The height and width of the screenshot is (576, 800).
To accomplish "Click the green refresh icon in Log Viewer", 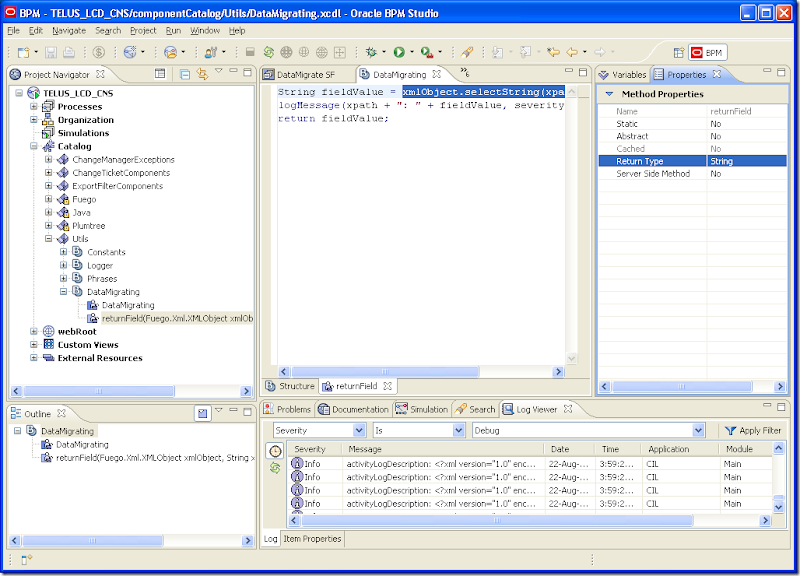I will click(275, 467).
